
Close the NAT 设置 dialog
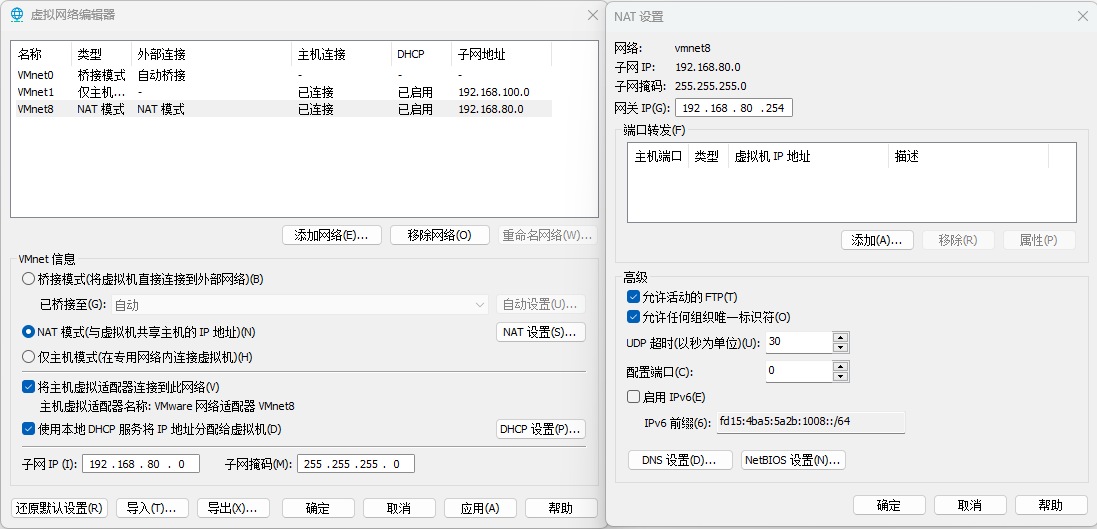[x=1082, y=16]
